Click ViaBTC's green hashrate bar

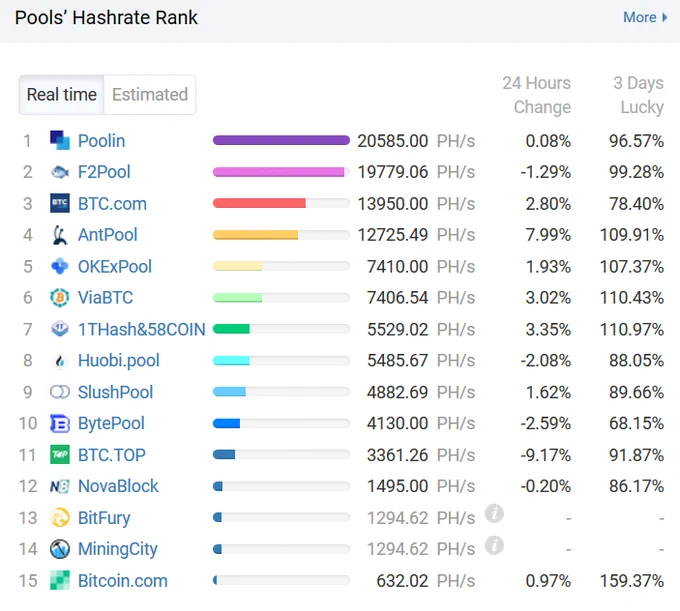[x=237, y=297]
